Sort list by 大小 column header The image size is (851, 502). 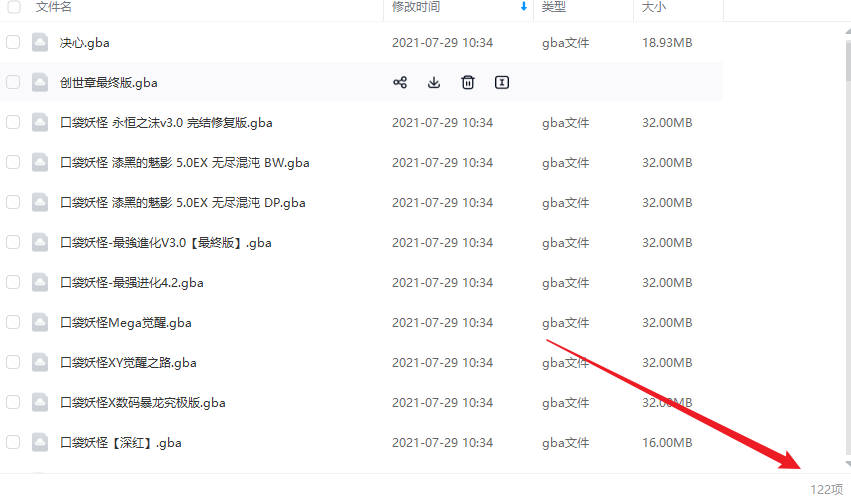653,7
